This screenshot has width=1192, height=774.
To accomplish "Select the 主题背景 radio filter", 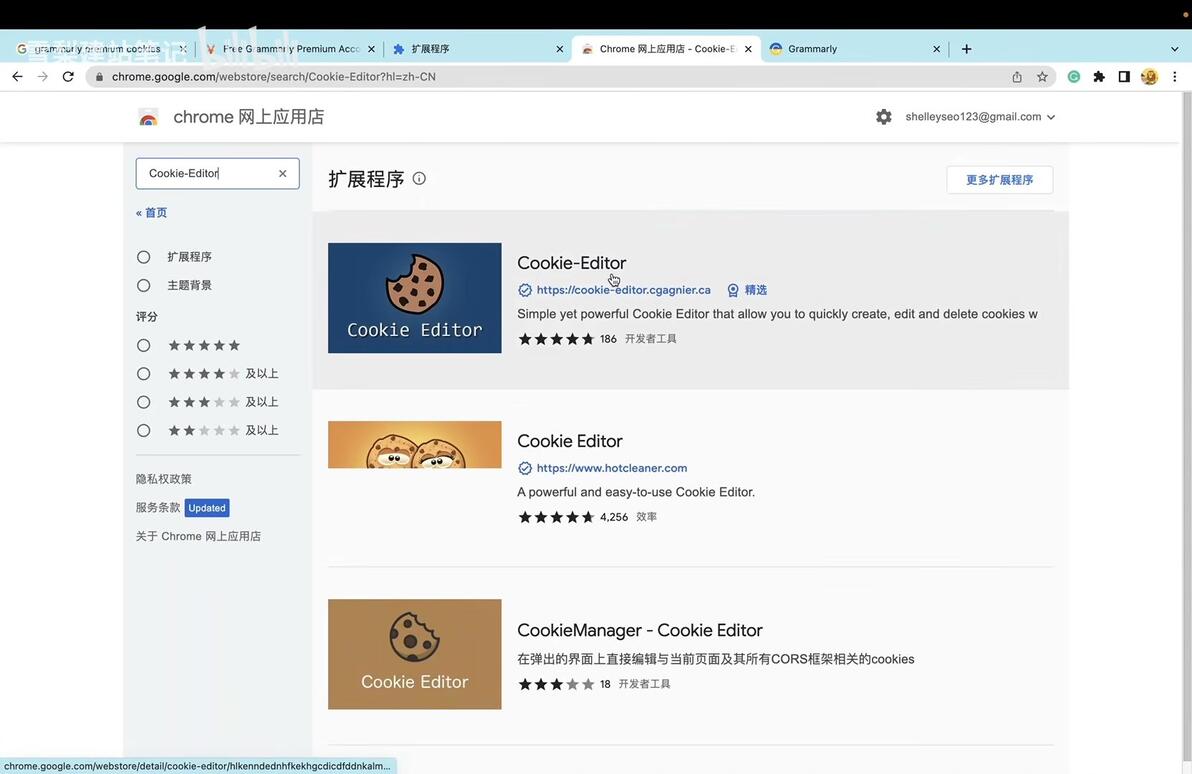I will (x=144, y=285).
